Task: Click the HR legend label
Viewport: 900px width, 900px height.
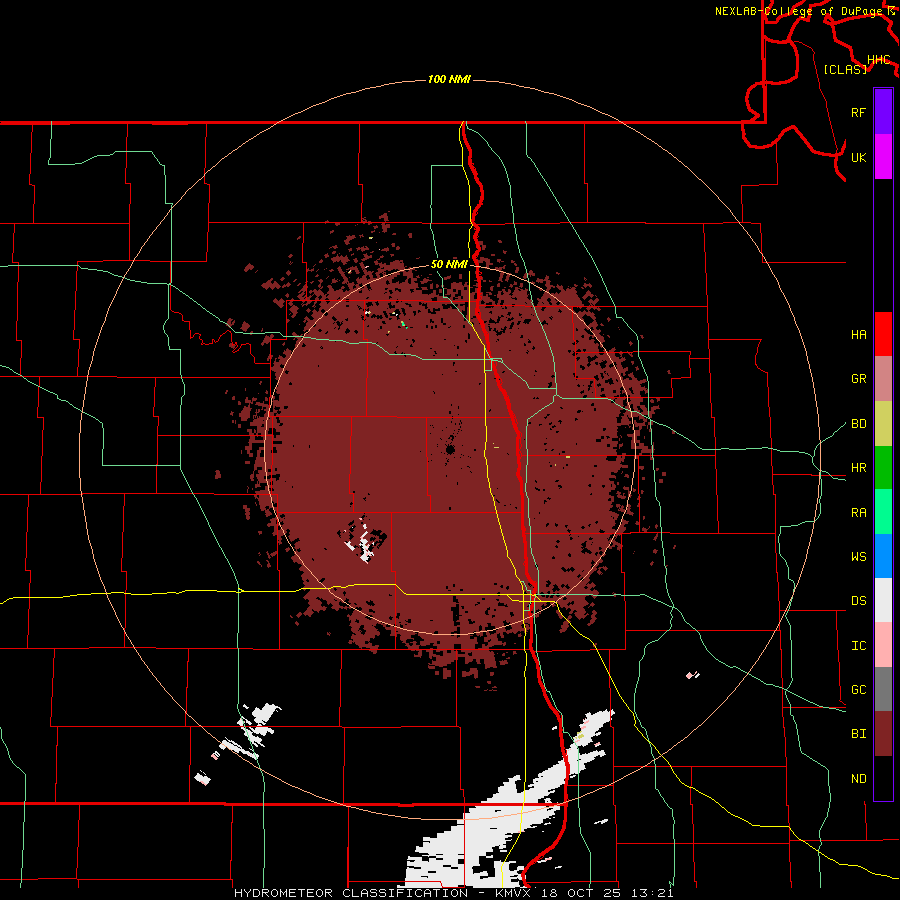Action: tap(858, 468)
